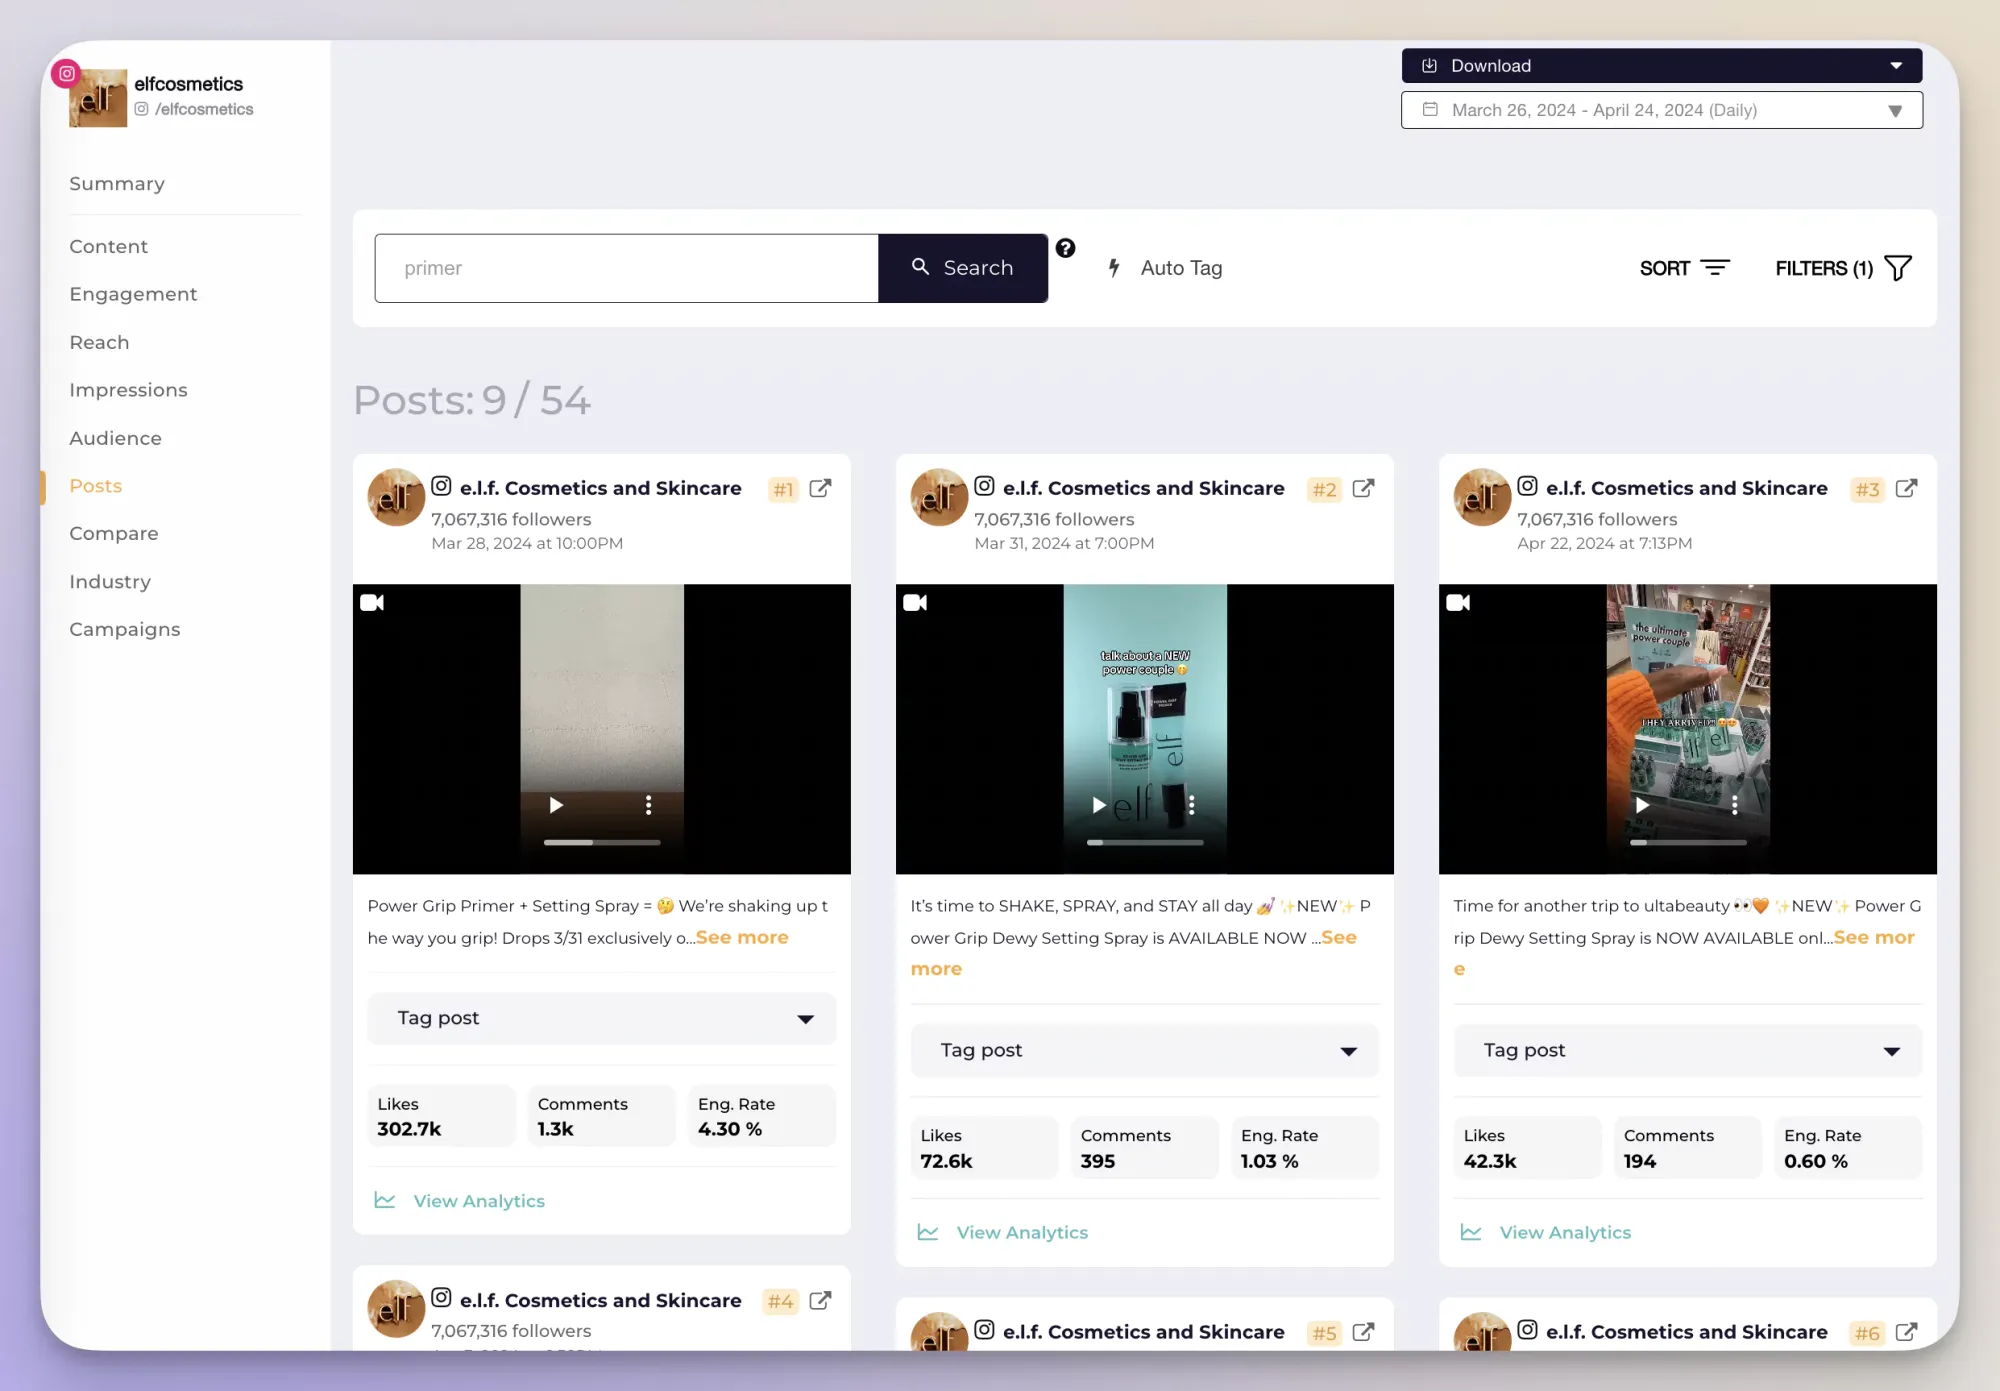Open Tag post dropdown for post #3
Screen dimensions: 2000x1391
point(1687,1051)
